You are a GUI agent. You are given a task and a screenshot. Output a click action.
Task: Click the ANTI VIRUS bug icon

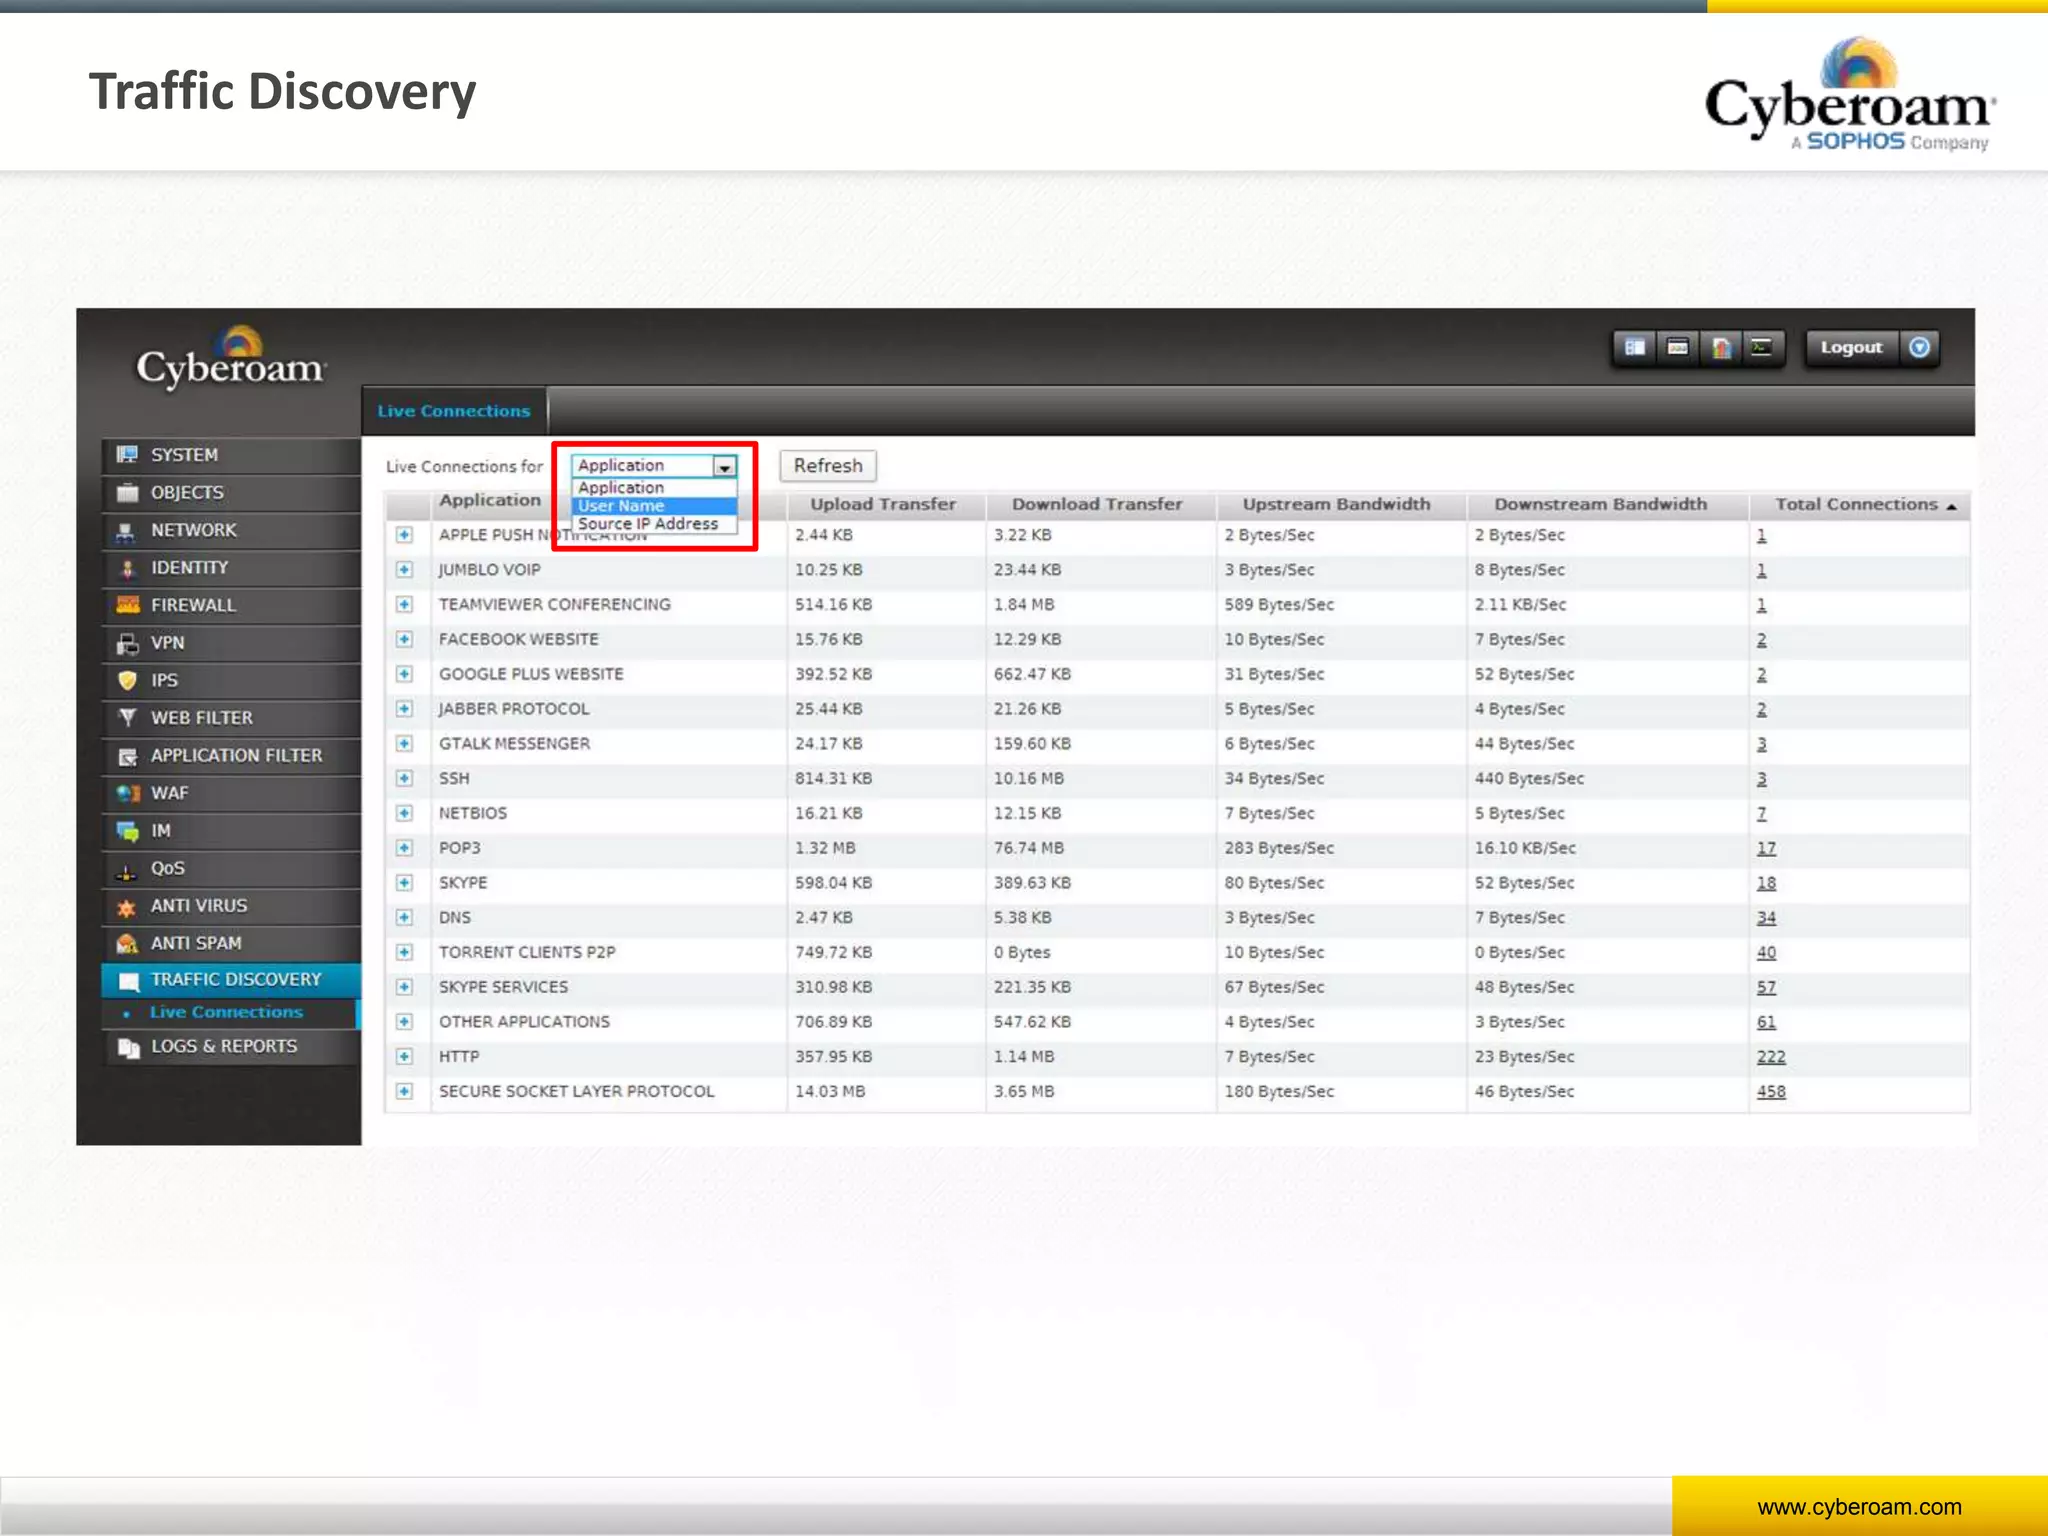coord(127,907)
